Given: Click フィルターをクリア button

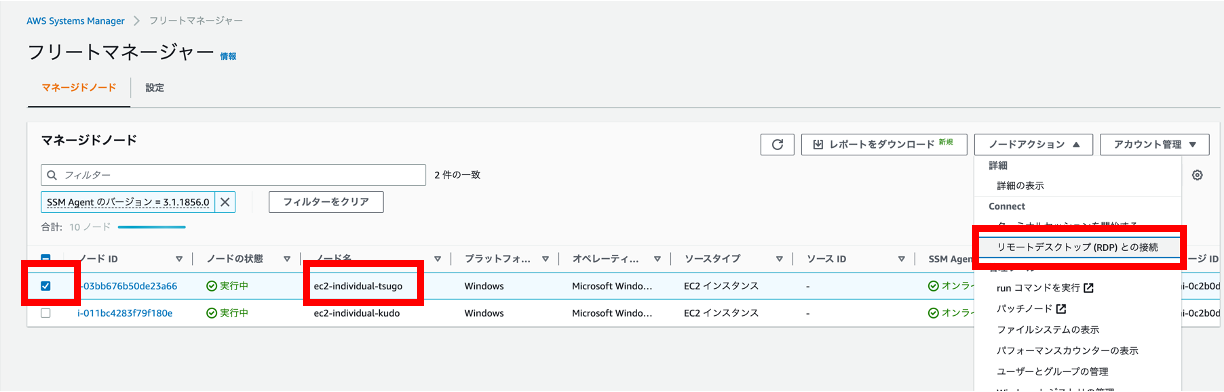Looking at the screenshot, I should click(x=326, y=202).
